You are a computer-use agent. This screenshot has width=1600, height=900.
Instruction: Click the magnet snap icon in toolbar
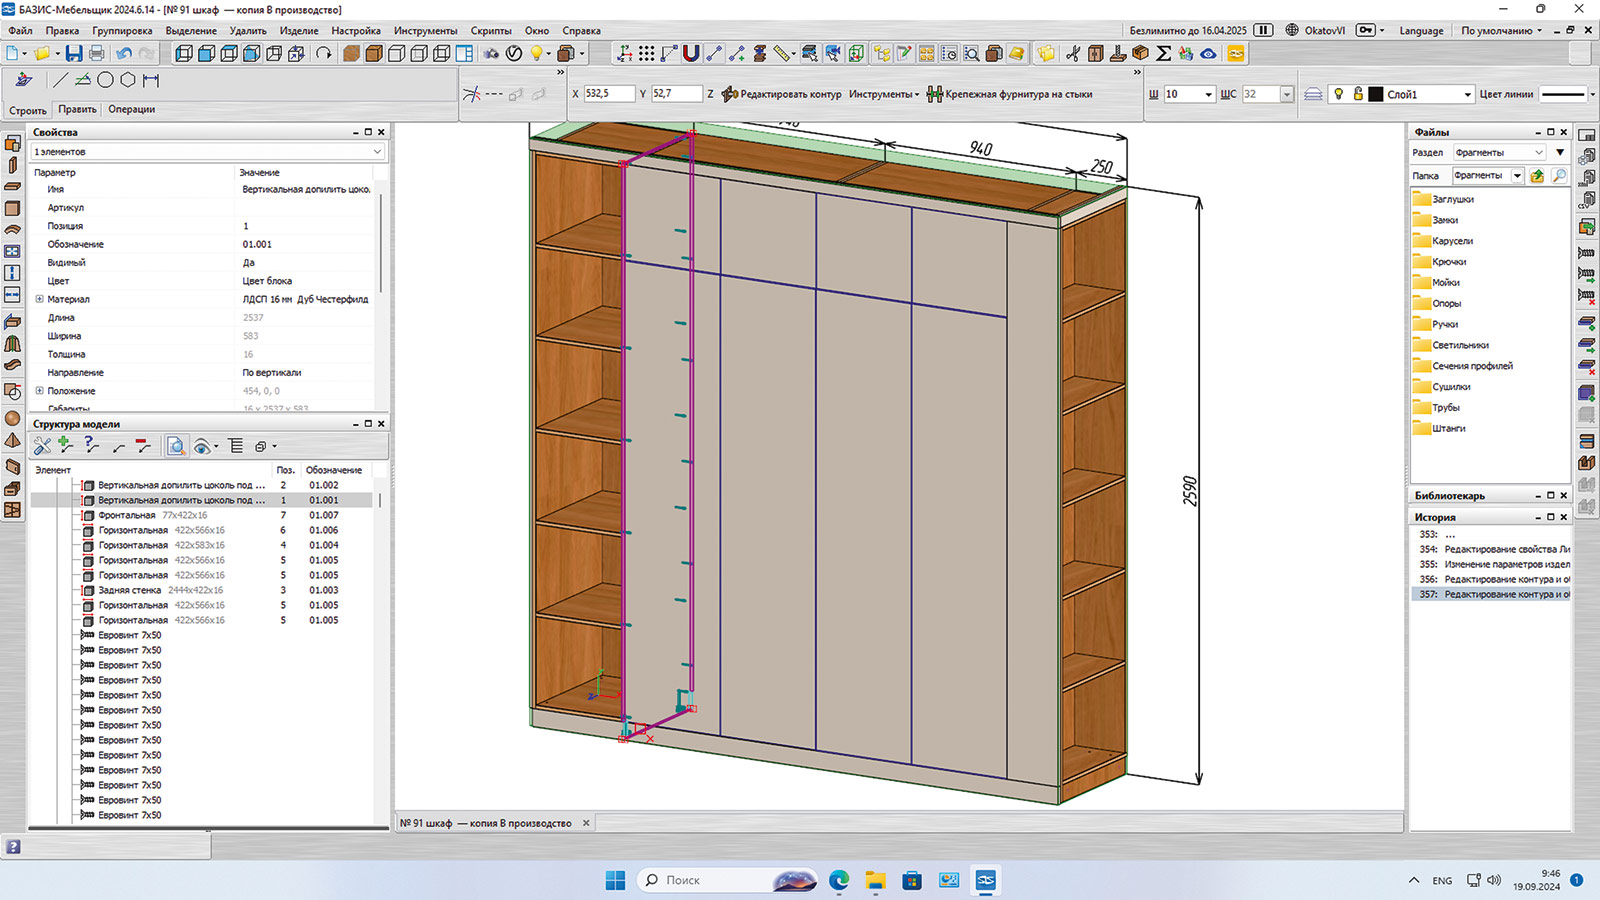690,53
